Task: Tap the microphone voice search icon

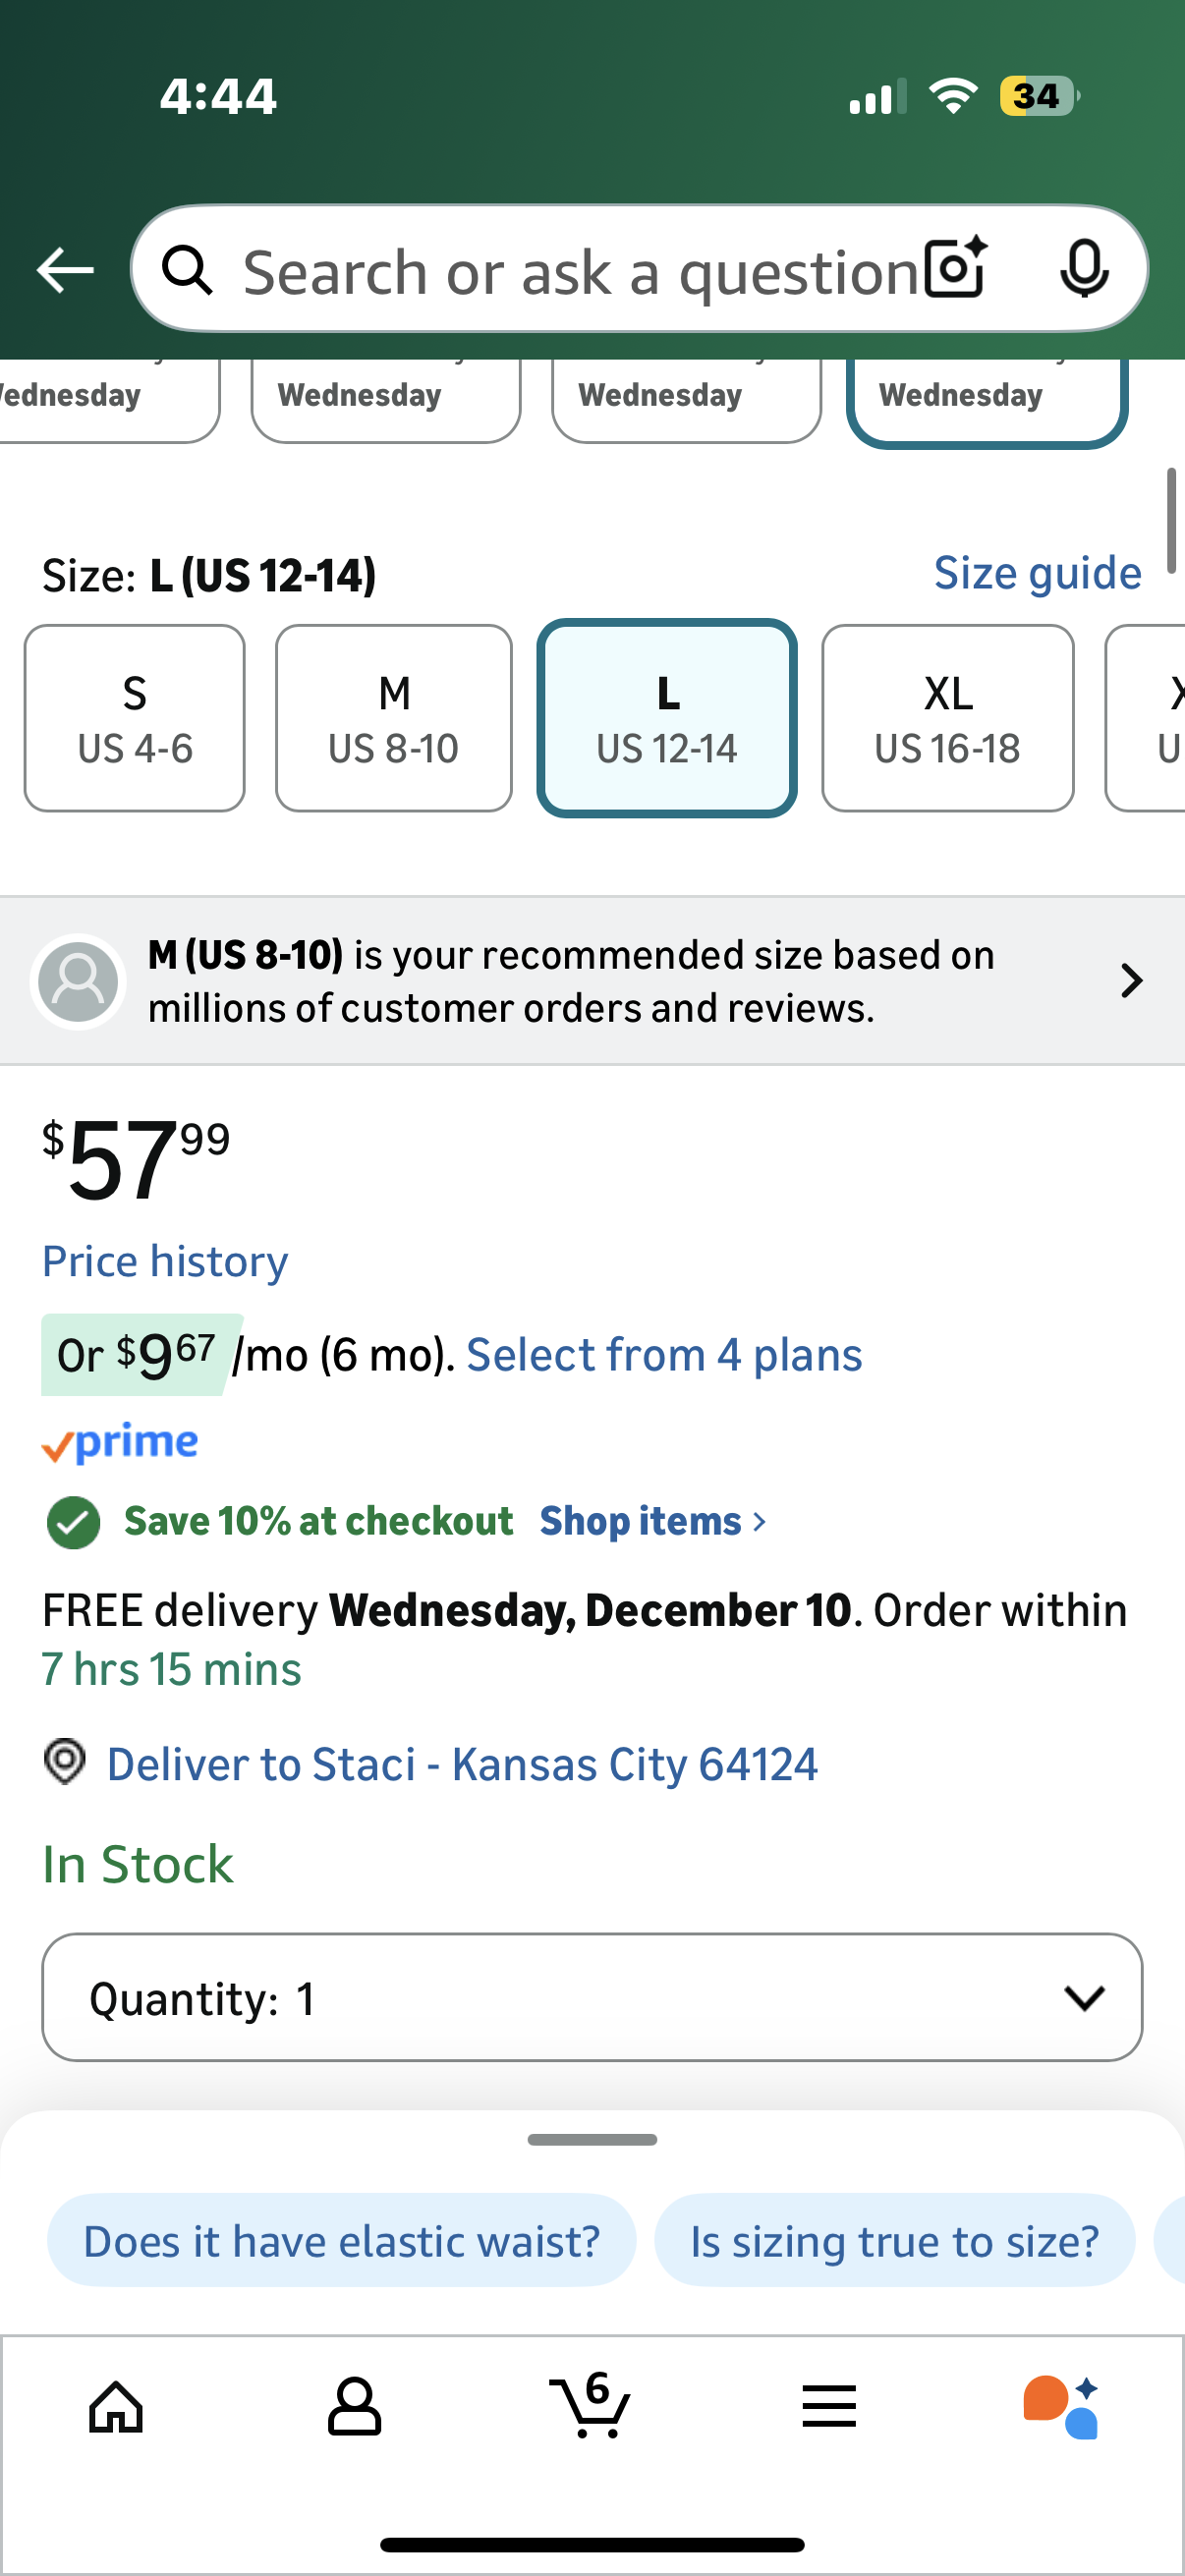Action: pos(1084,268)
